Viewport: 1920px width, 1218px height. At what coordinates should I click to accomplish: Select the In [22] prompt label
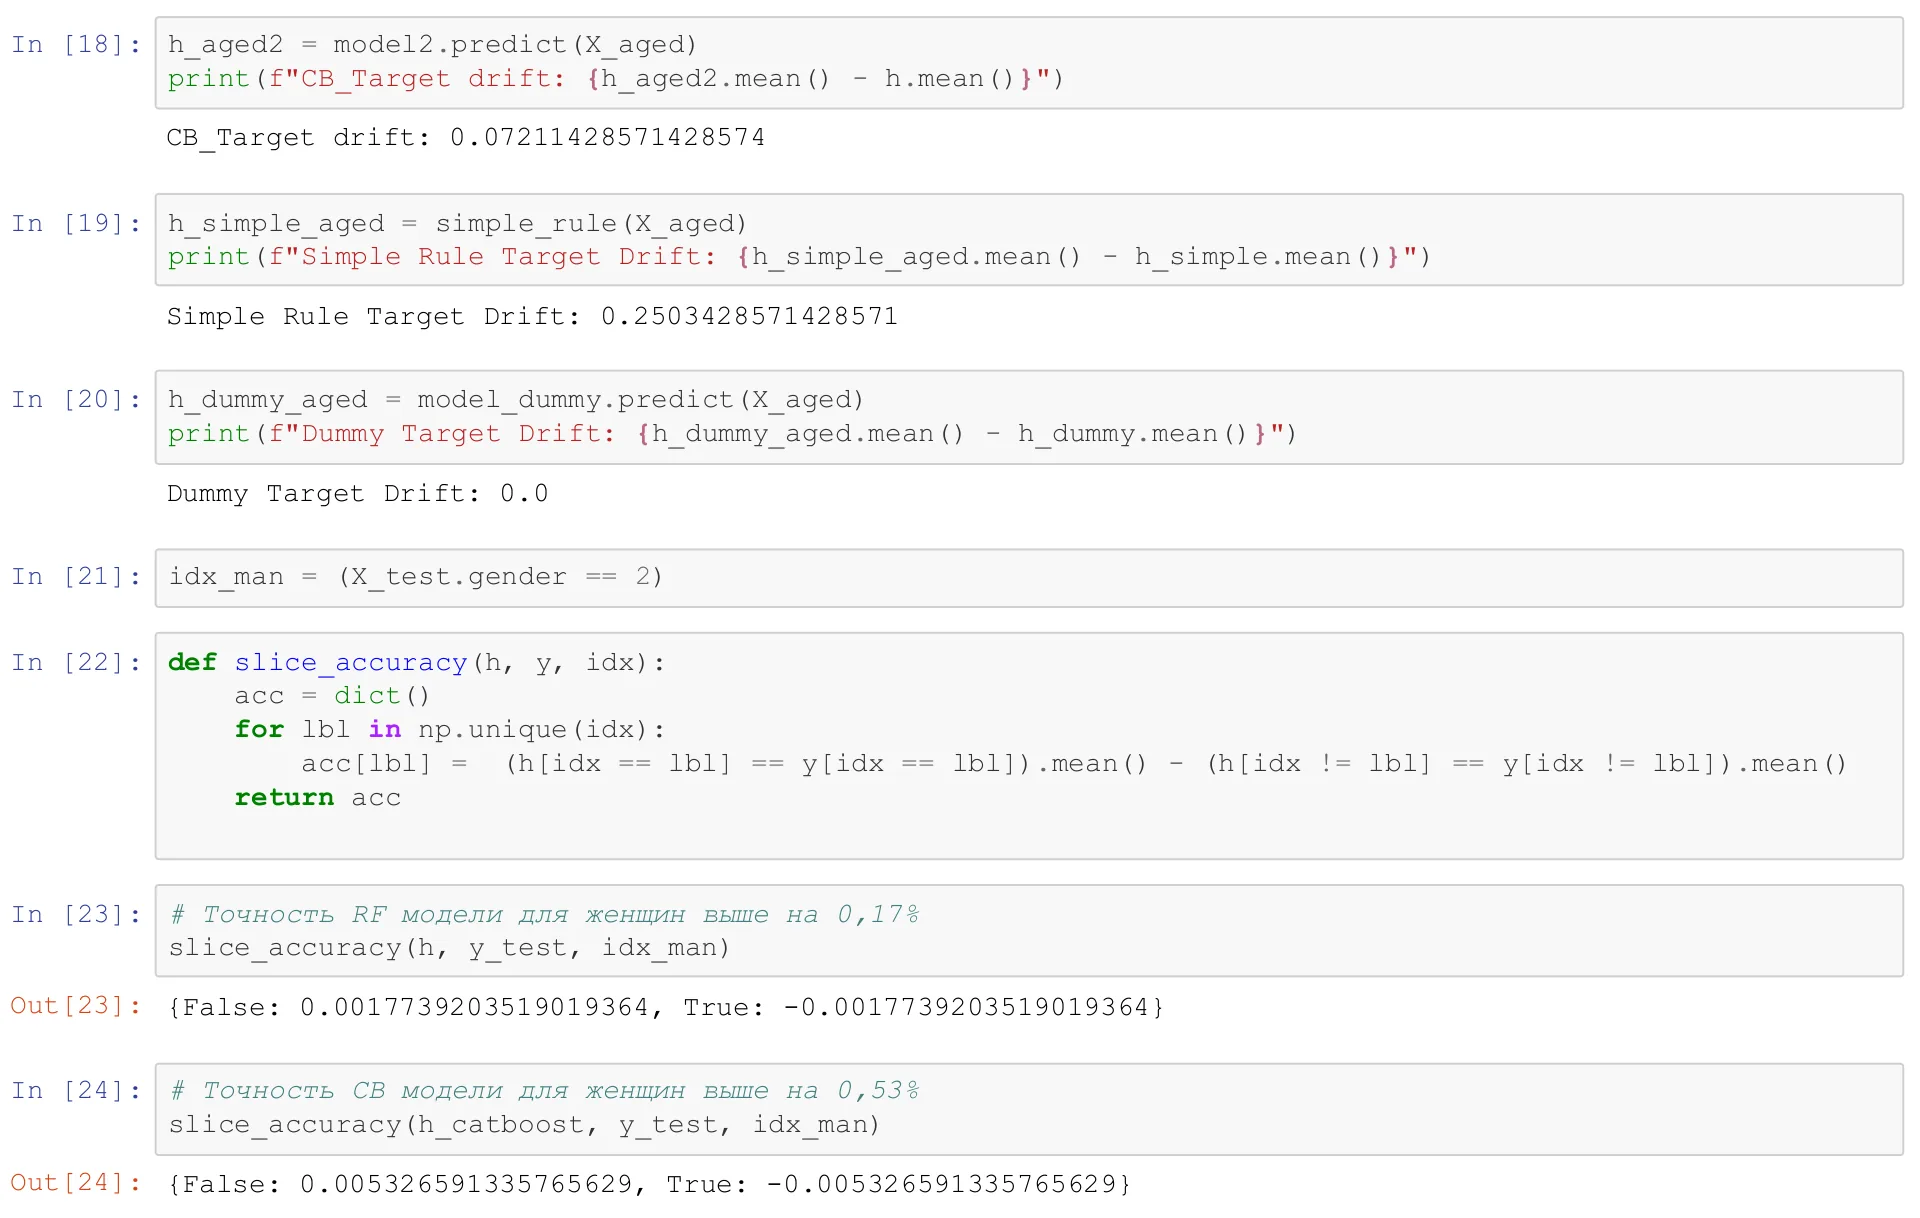pyautogui.click(x=77, y=663)
